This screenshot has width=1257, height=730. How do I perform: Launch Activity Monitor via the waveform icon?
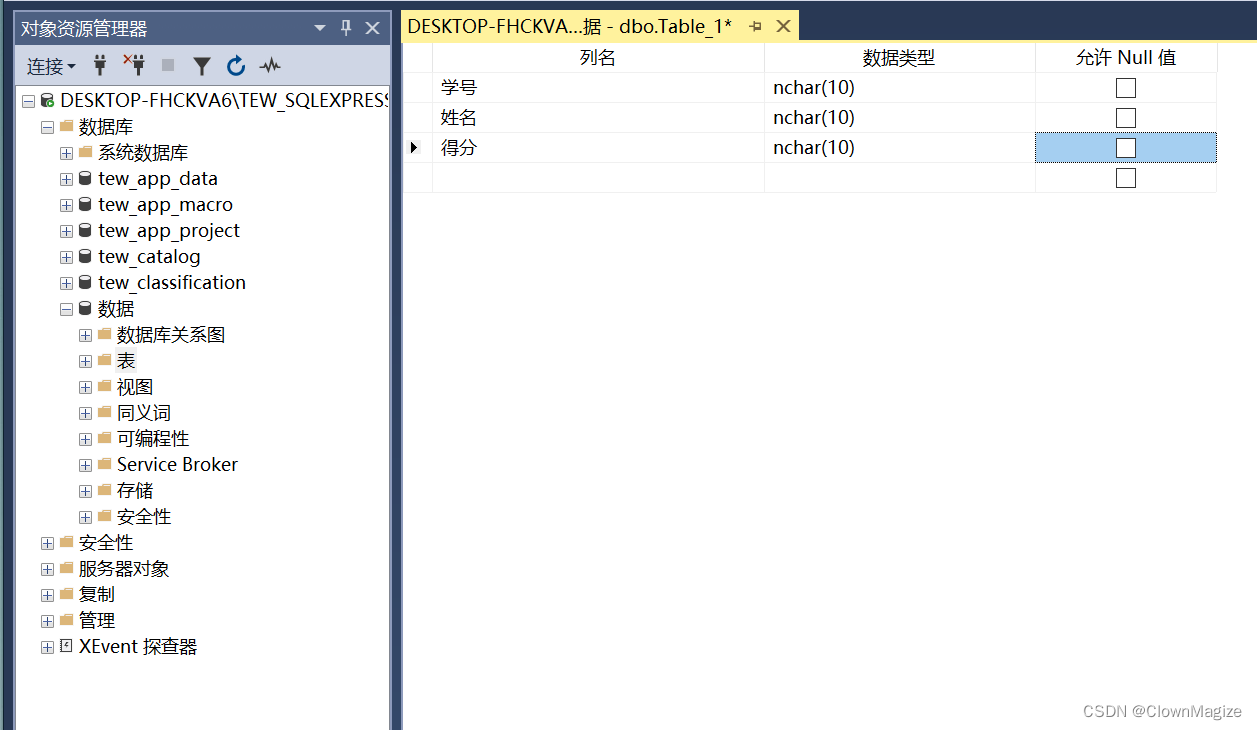pos(268,65)
